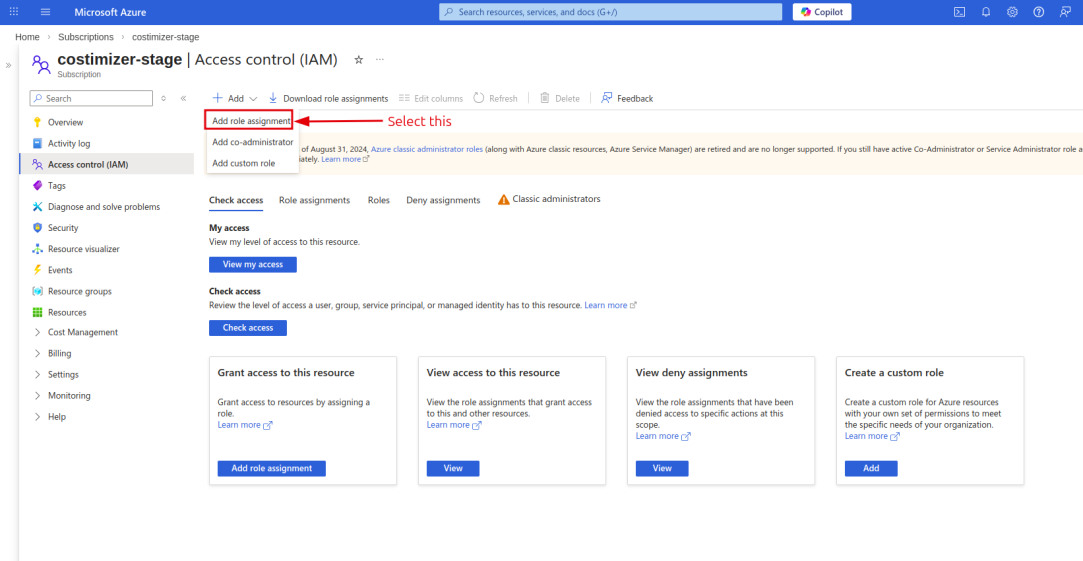The height and width of the screenshot is (561, 1083).
Task: Open the Azure app launcher grid
Action: (14, 12)
